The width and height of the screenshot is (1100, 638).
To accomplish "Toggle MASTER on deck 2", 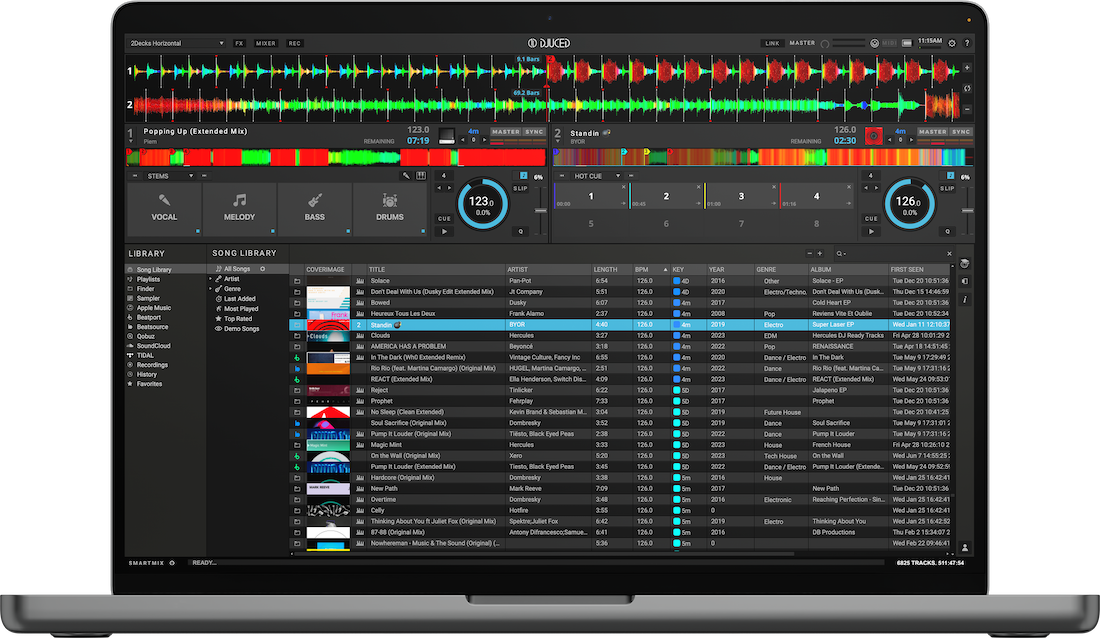I will tap(931, 132).
